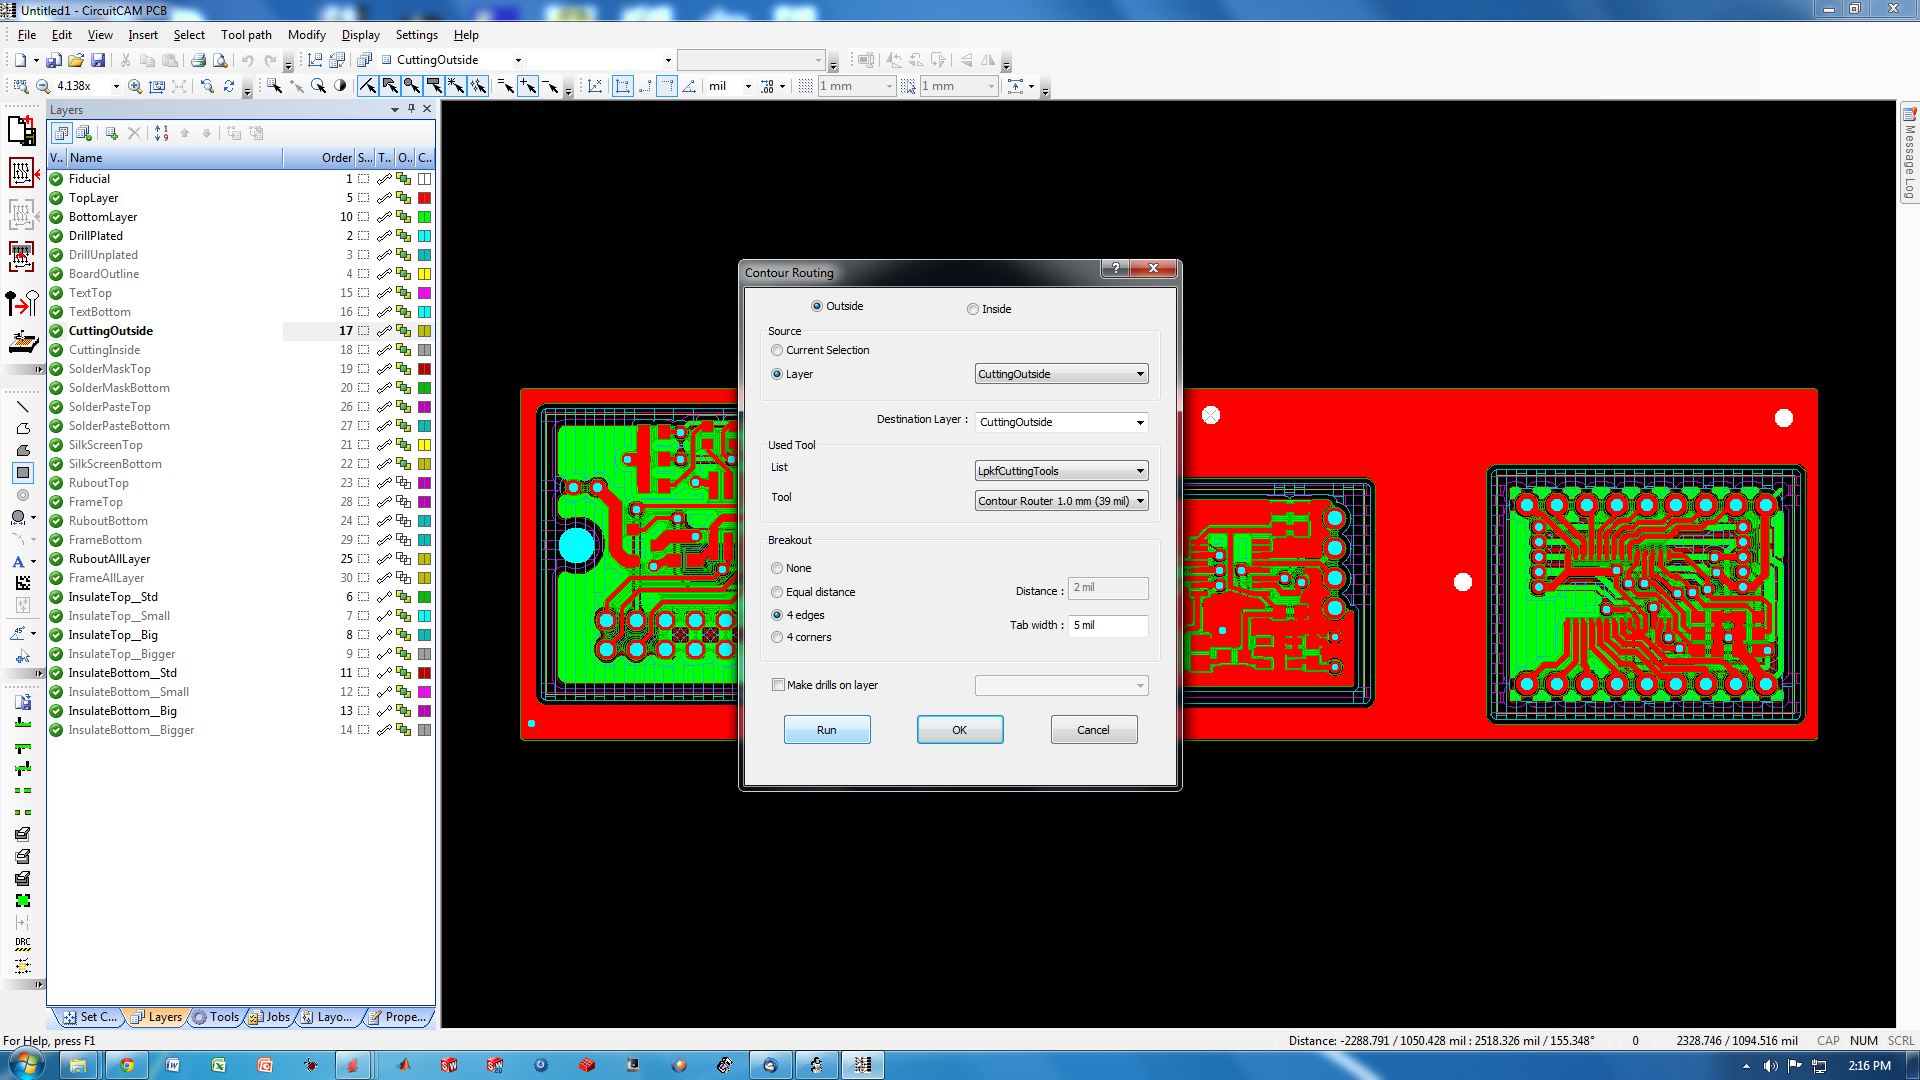Open the mil units dropdown
1920x1080 pixels.
[x=748, y=86]
